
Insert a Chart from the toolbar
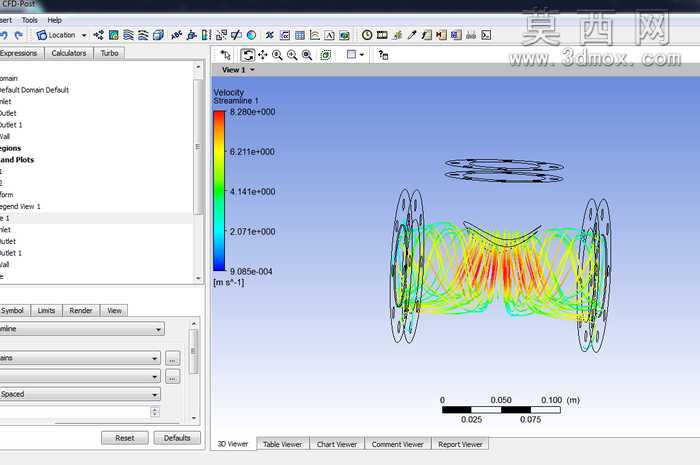coord(315,35)
